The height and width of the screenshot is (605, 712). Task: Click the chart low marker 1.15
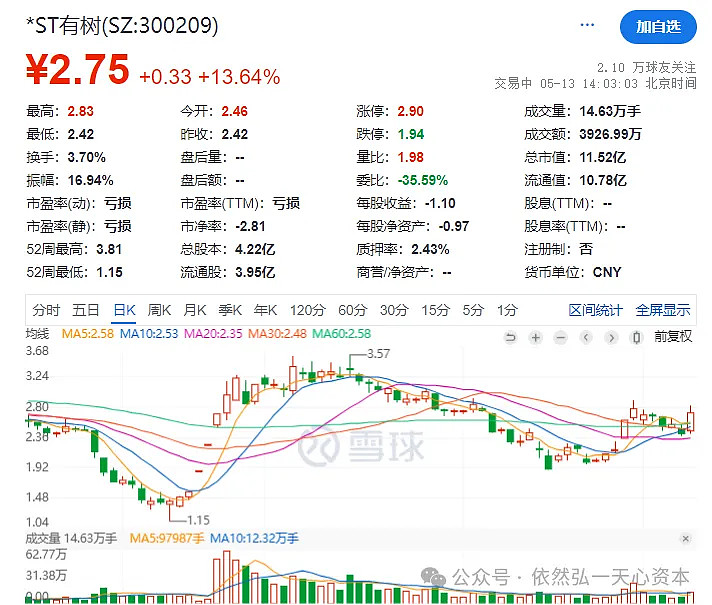click(198, 520)
